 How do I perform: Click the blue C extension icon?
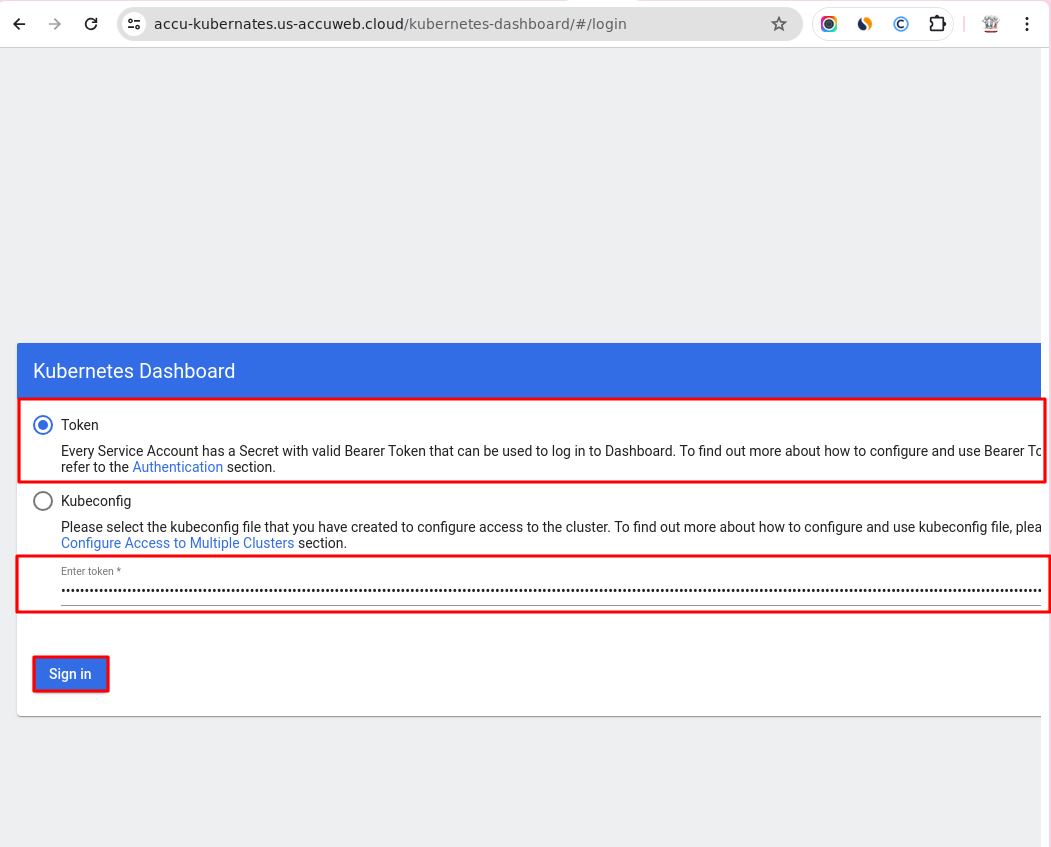(901, 24)
